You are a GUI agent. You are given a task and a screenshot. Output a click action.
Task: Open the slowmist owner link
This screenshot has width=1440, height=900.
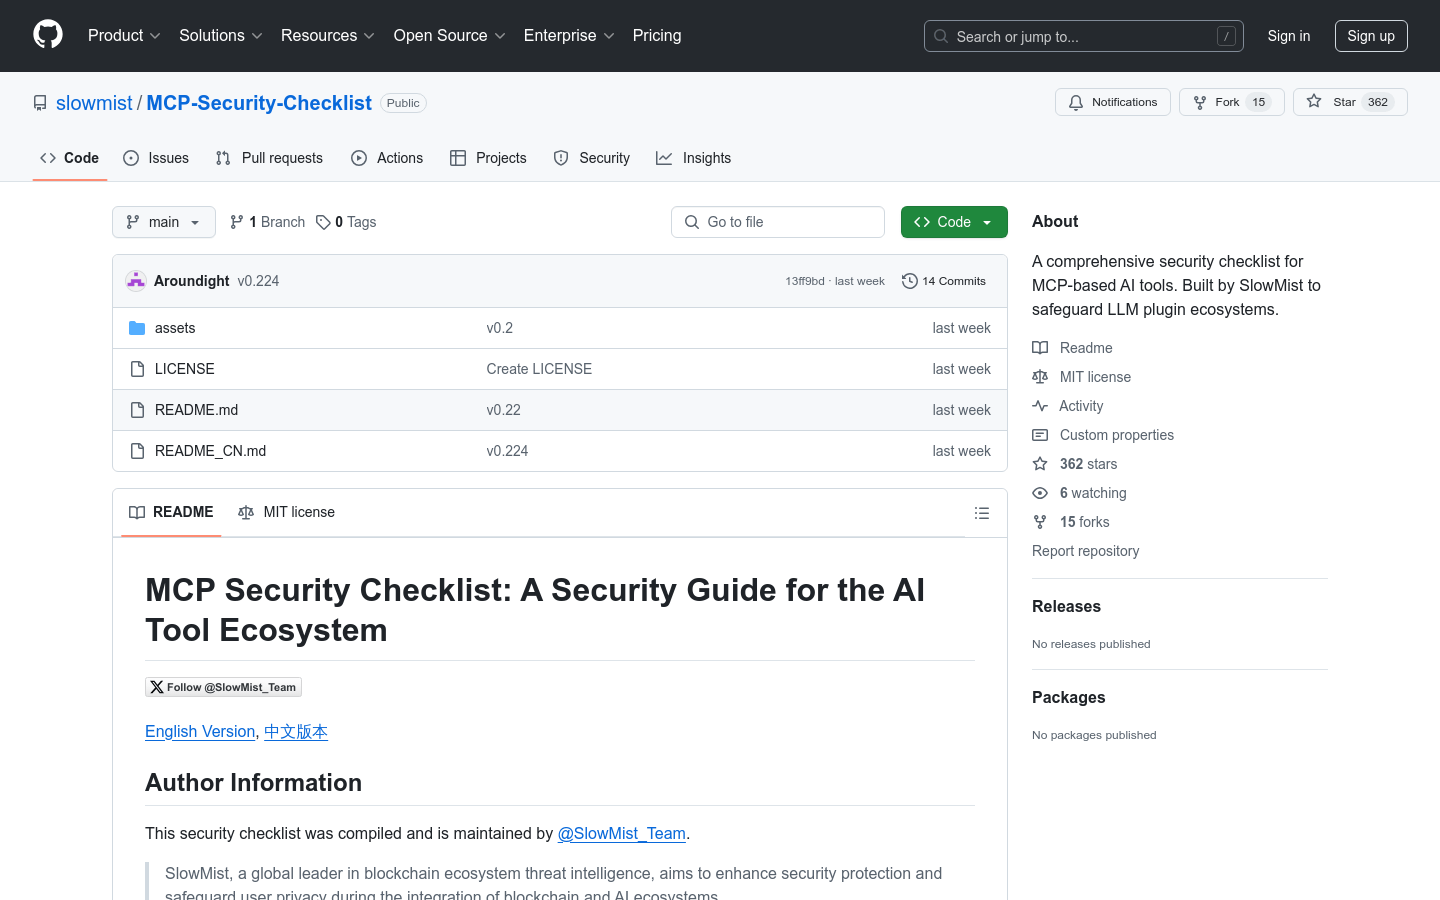pos(94,103)
